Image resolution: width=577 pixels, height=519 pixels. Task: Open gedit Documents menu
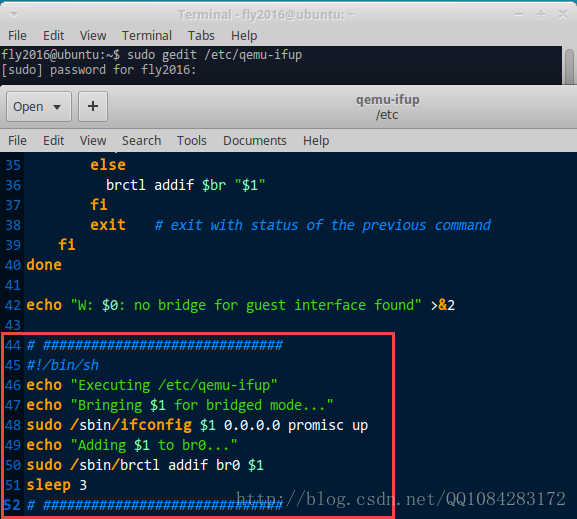(x=255, y=141)
